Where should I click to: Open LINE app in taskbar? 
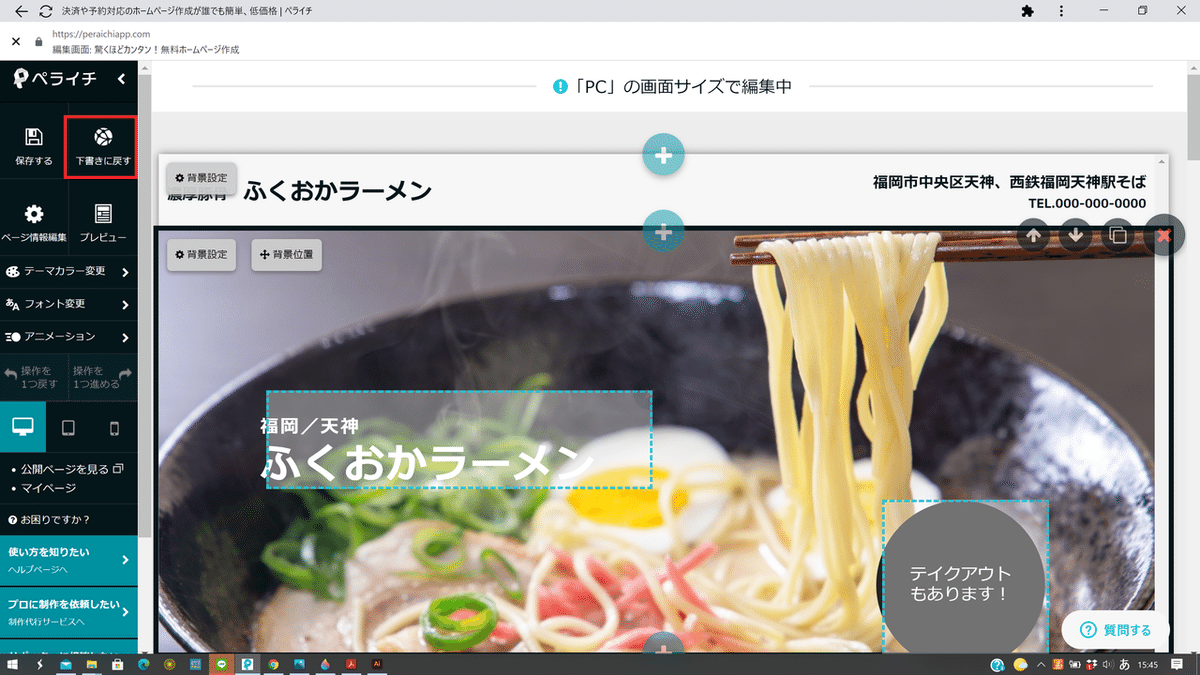[221, 664]
